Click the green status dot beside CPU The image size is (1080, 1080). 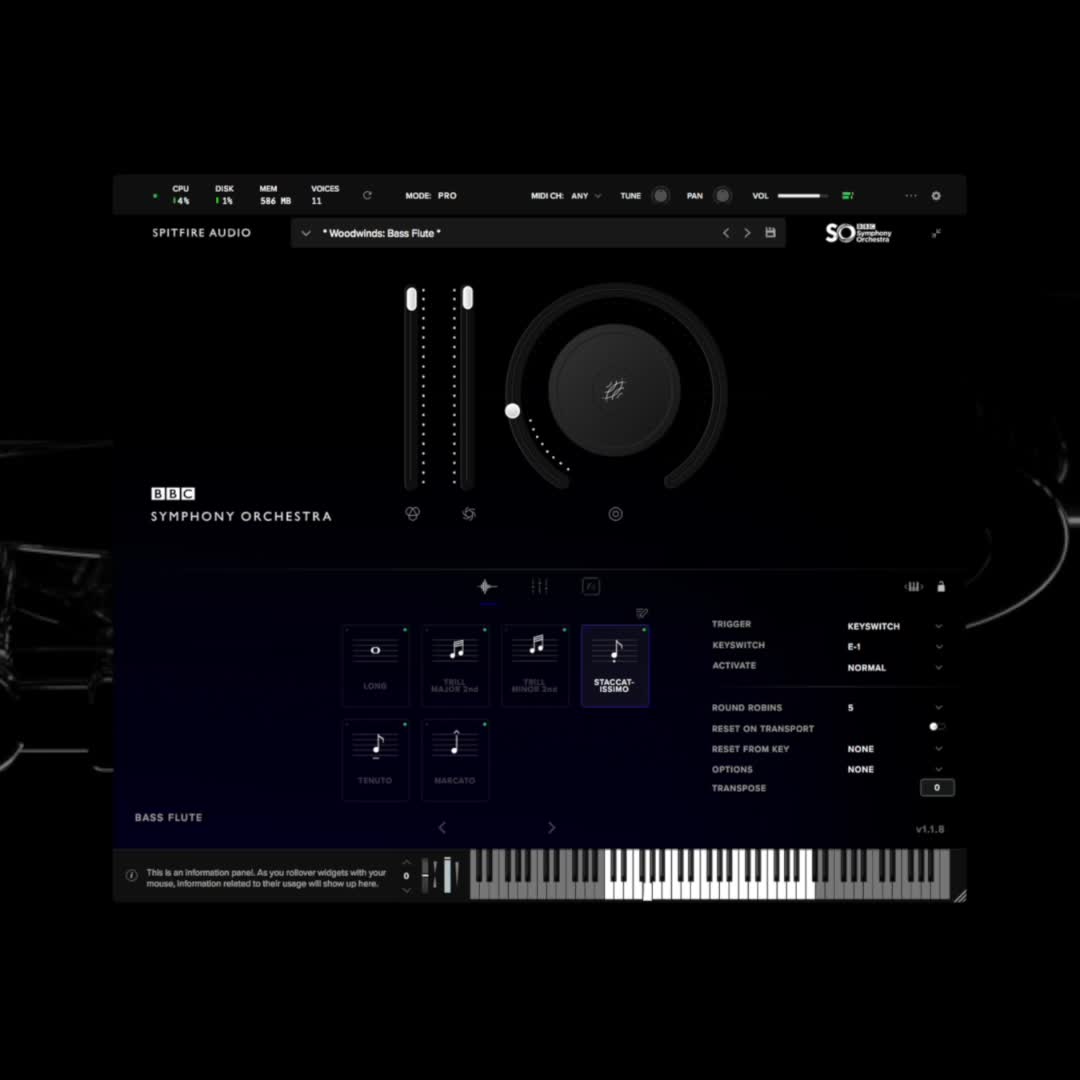[x=155, y=196]
